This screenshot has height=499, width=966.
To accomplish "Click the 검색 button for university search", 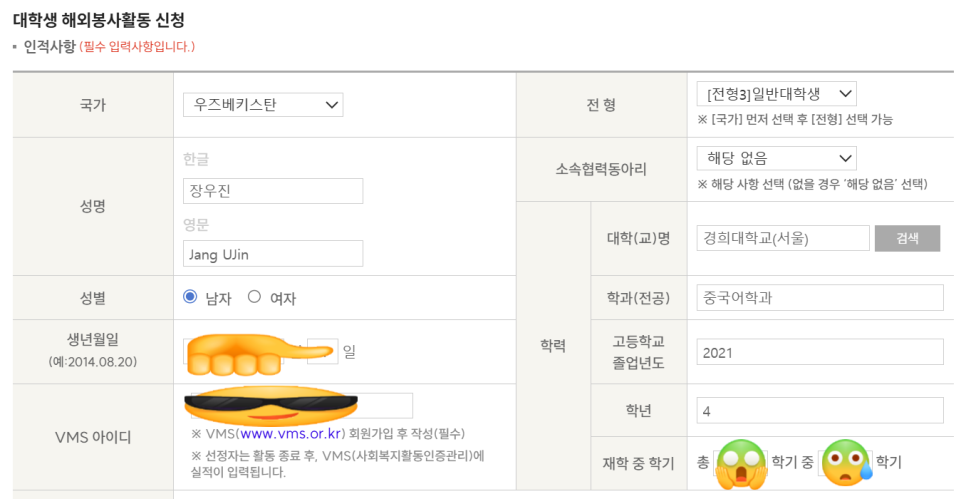I will point(907,238).
